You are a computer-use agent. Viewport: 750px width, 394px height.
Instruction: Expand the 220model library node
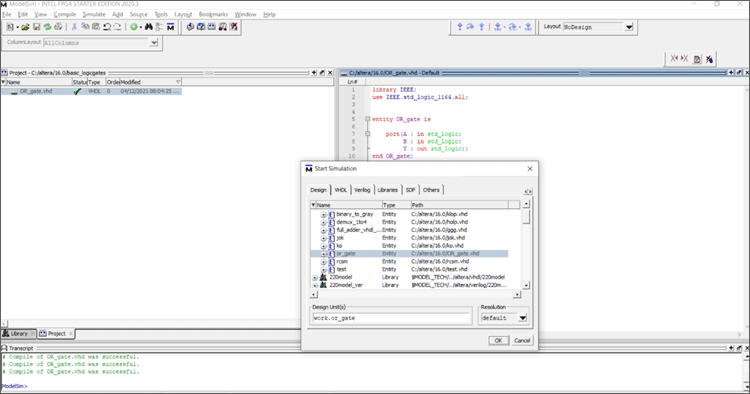315,277
